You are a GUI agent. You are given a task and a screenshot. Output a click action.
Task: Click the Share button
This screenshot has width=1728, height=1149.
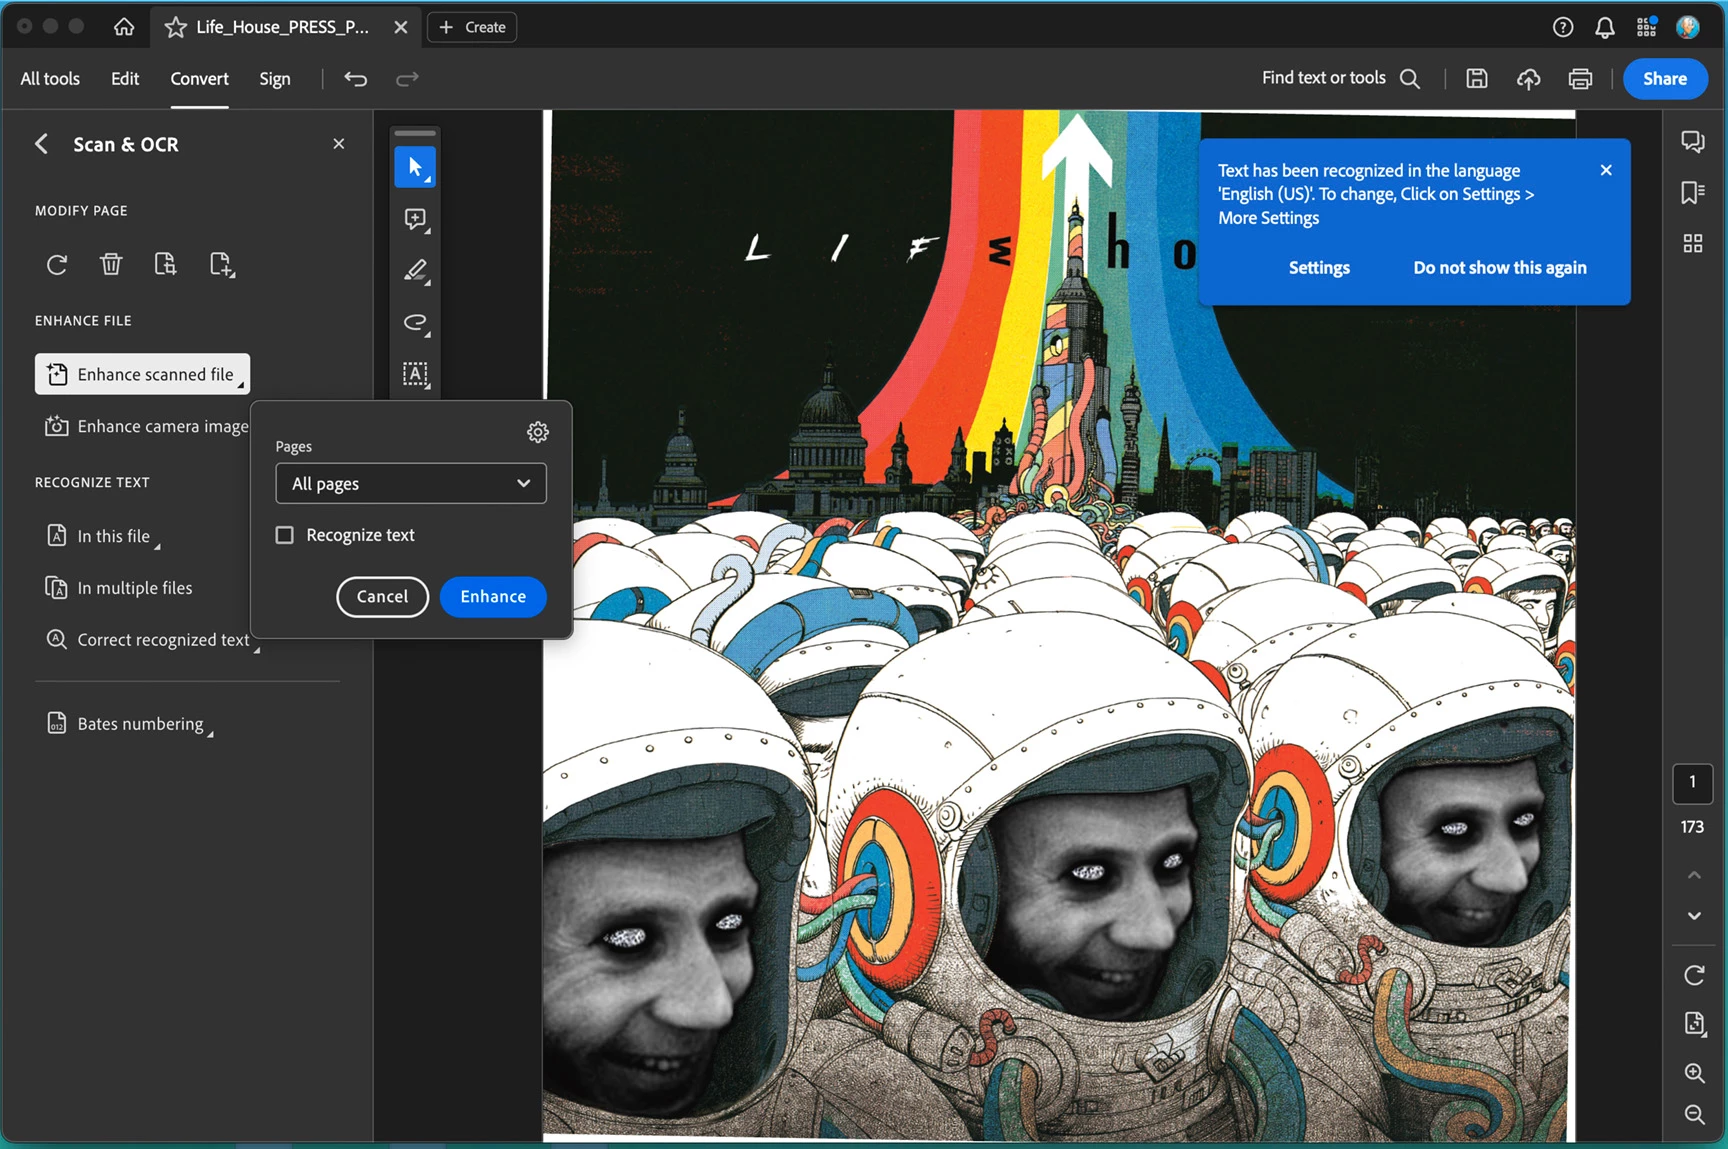tap(1665, 79)
